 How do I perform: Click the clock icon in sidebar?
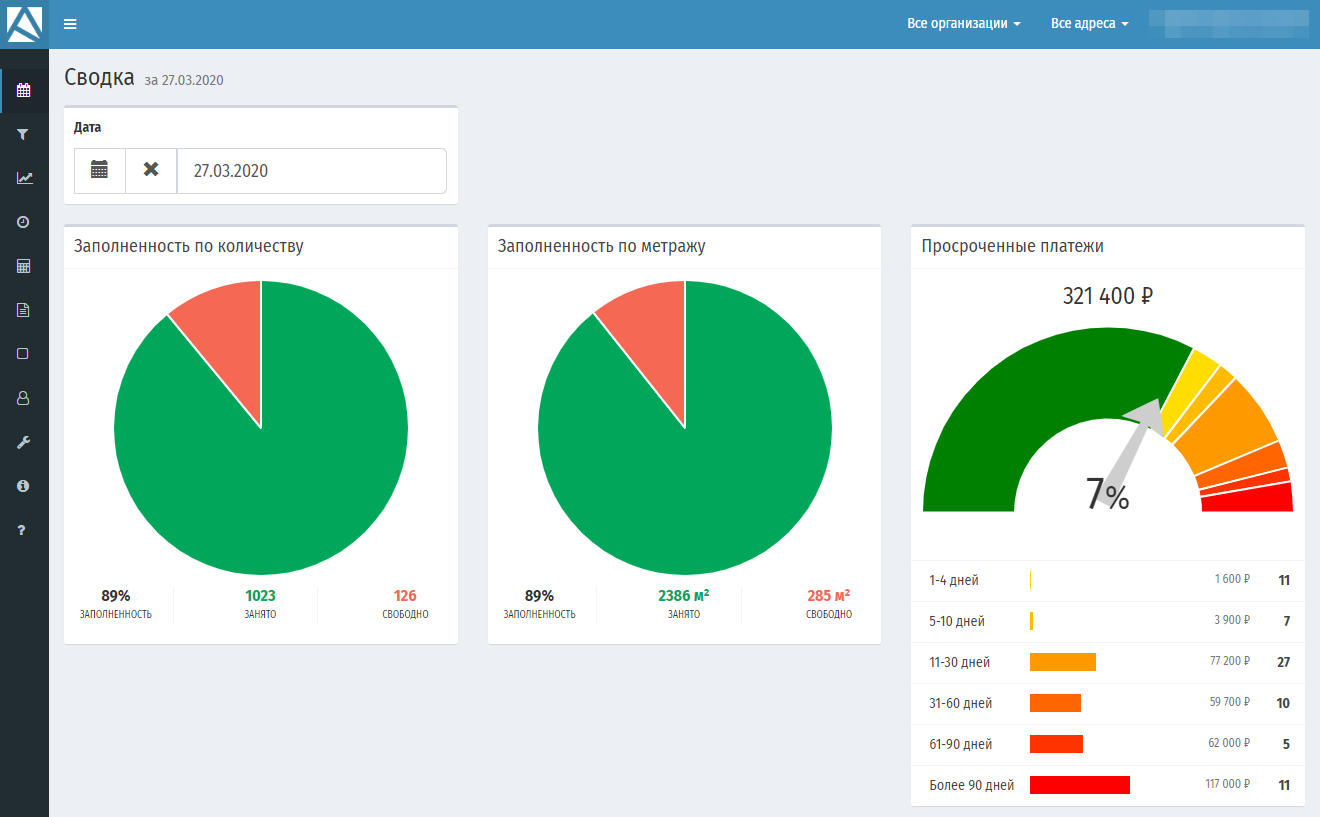coord(23,222)
